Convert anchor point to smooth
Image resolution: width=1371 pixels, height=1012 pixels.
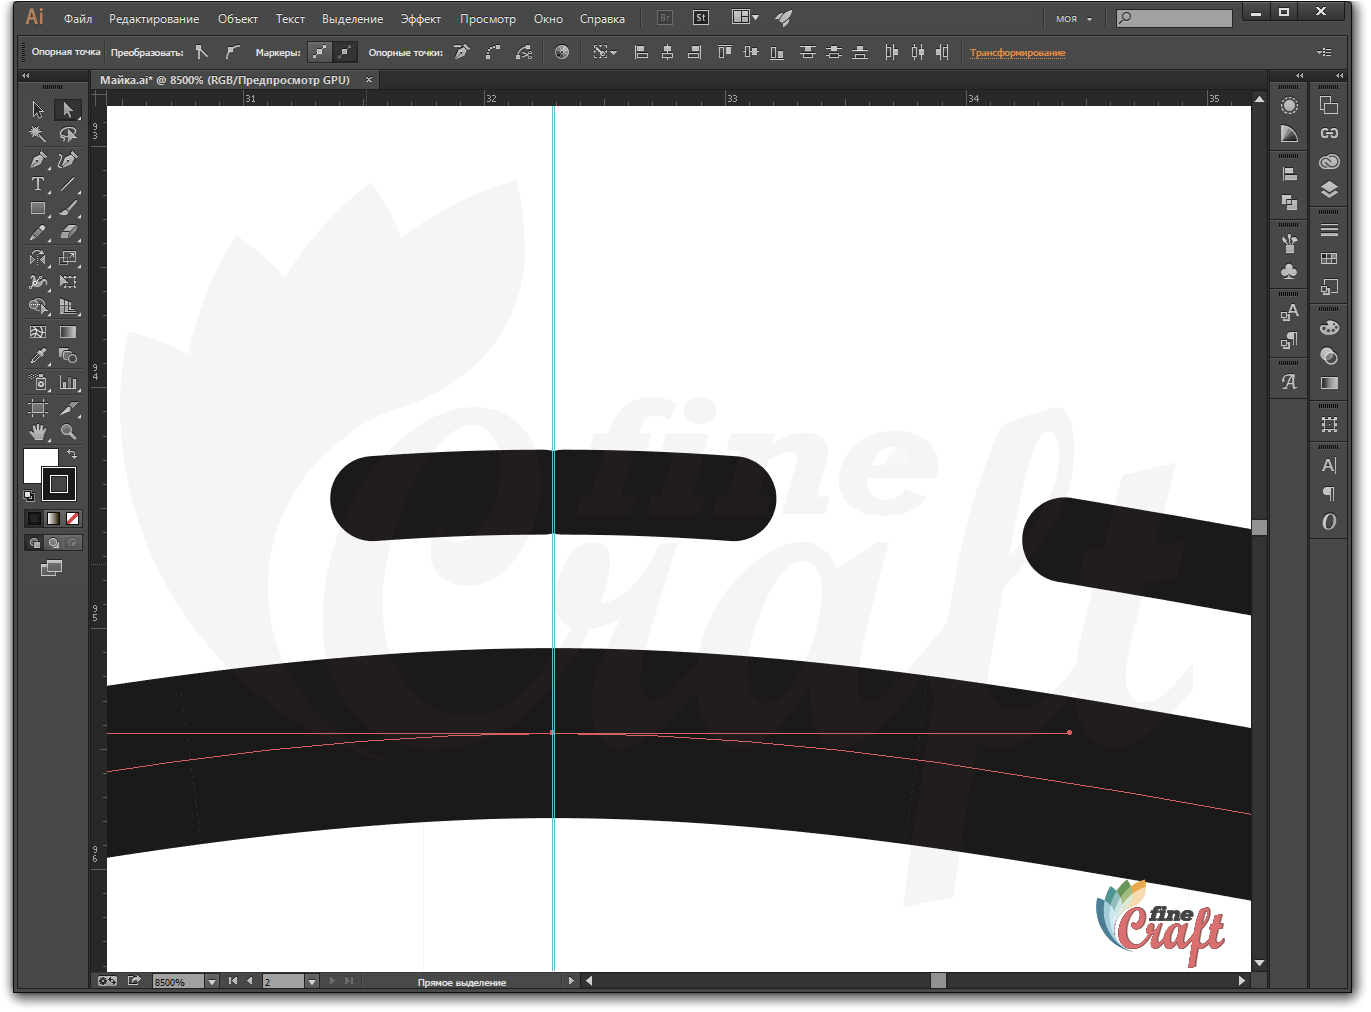click(x=232, y=52)
